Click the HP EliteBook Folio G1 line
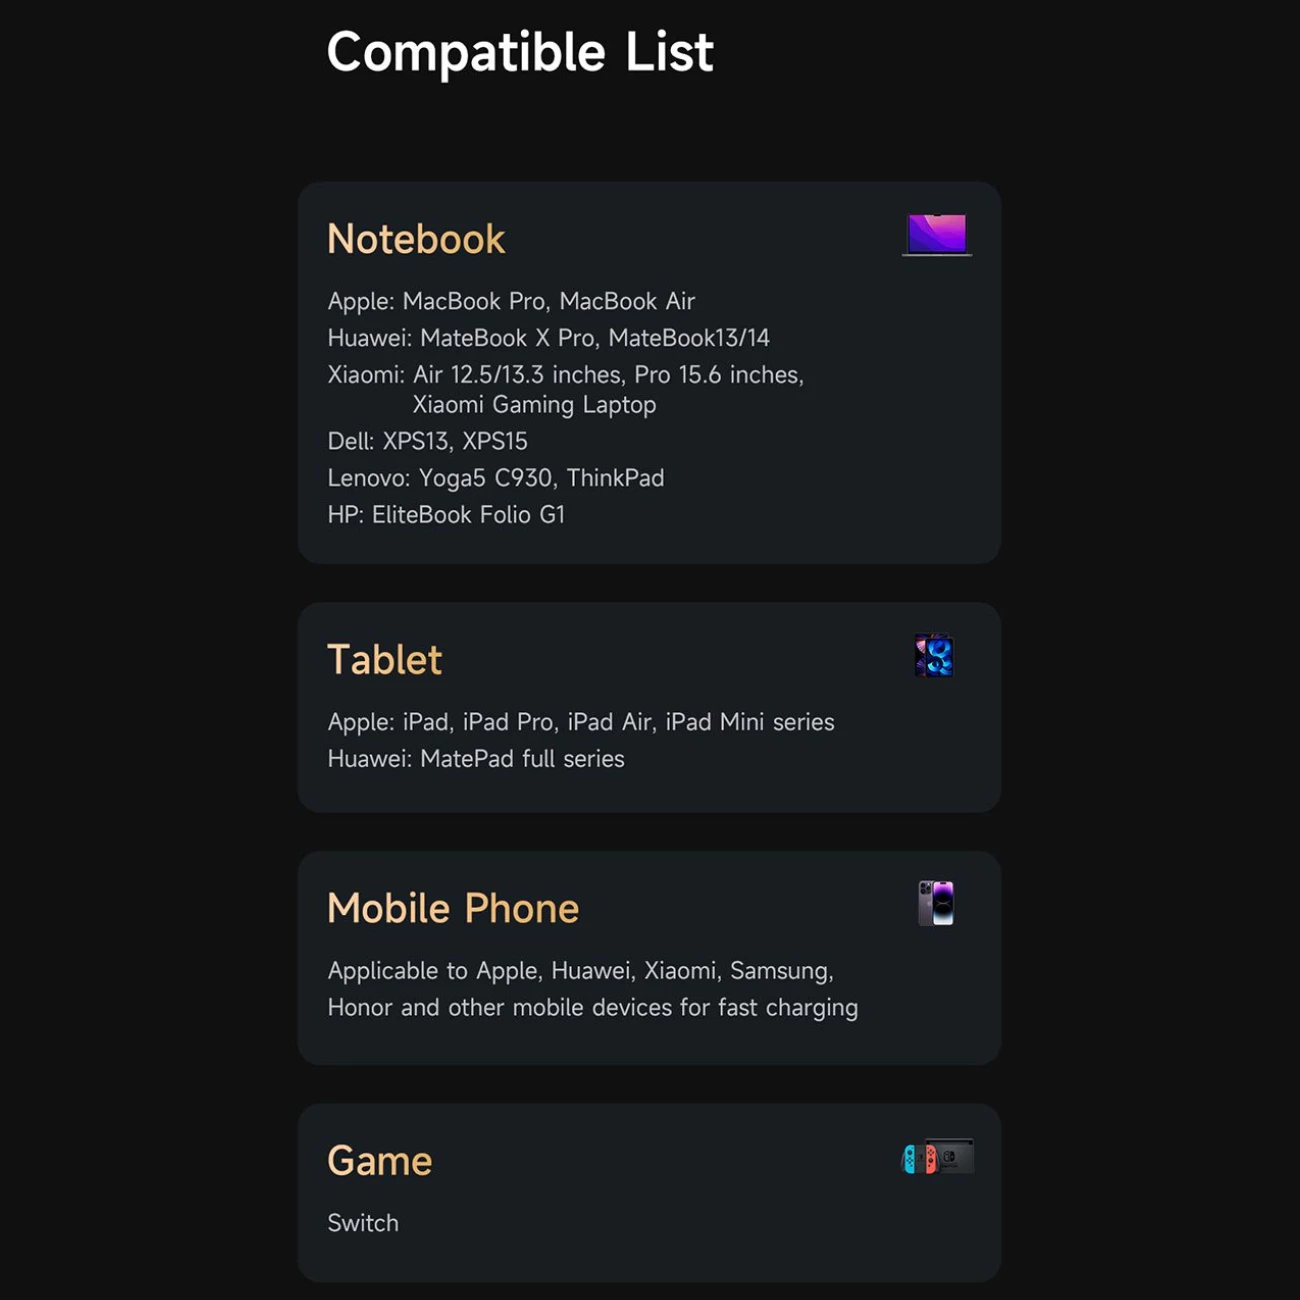 coord(446,515)
